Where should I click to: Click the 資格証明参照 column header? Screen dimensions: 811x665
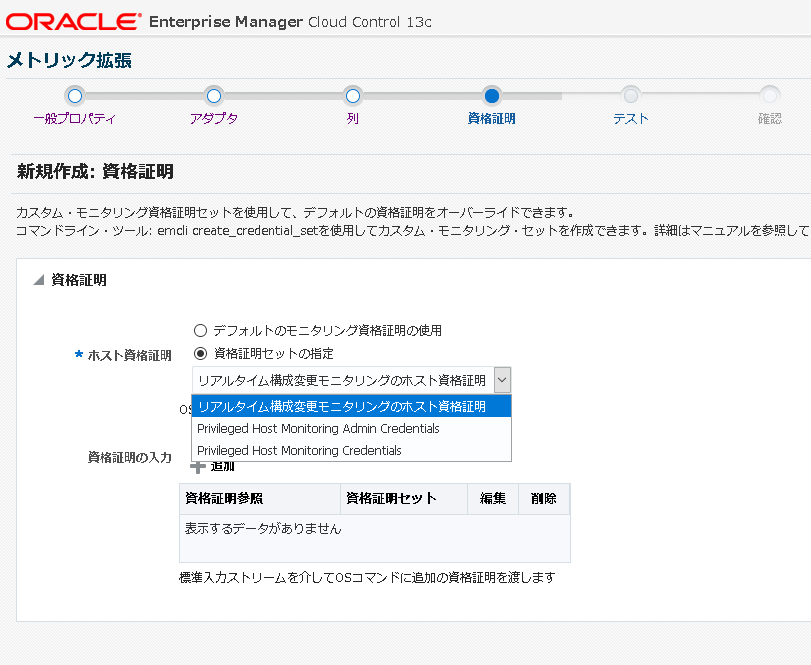point(260,498)
